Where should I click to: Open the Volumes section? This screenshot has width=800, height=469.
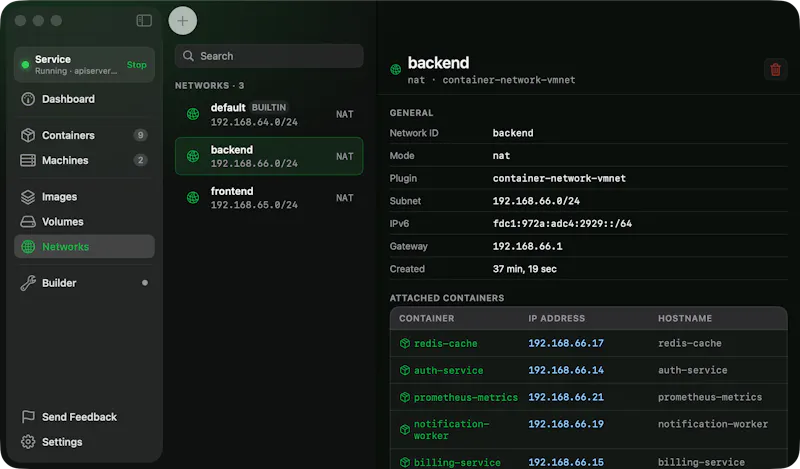pyautogui.click(x=84, y=222)
